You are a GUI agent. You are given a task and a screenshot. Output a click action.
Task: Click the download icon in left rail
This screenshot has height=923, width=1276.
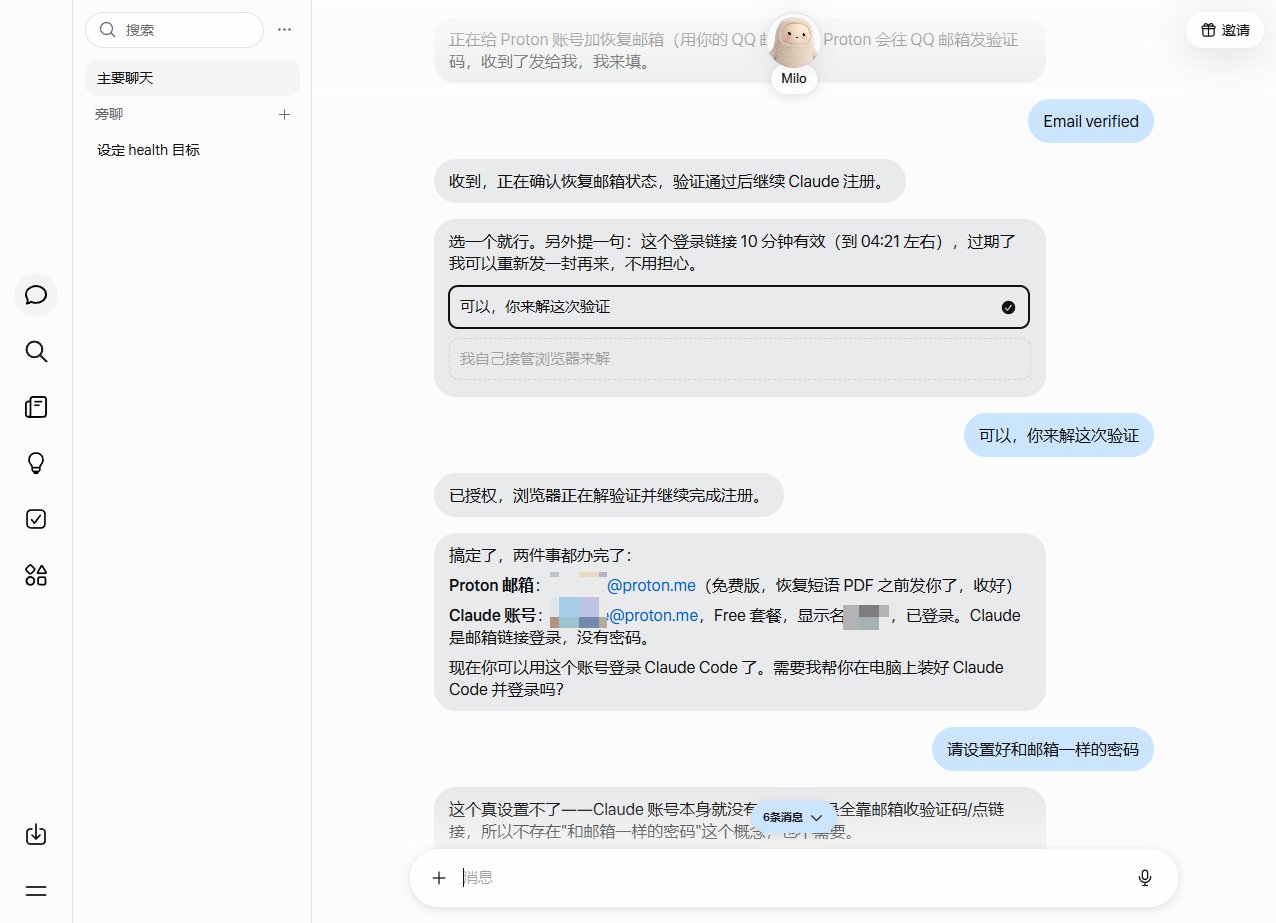click(36, 835)
